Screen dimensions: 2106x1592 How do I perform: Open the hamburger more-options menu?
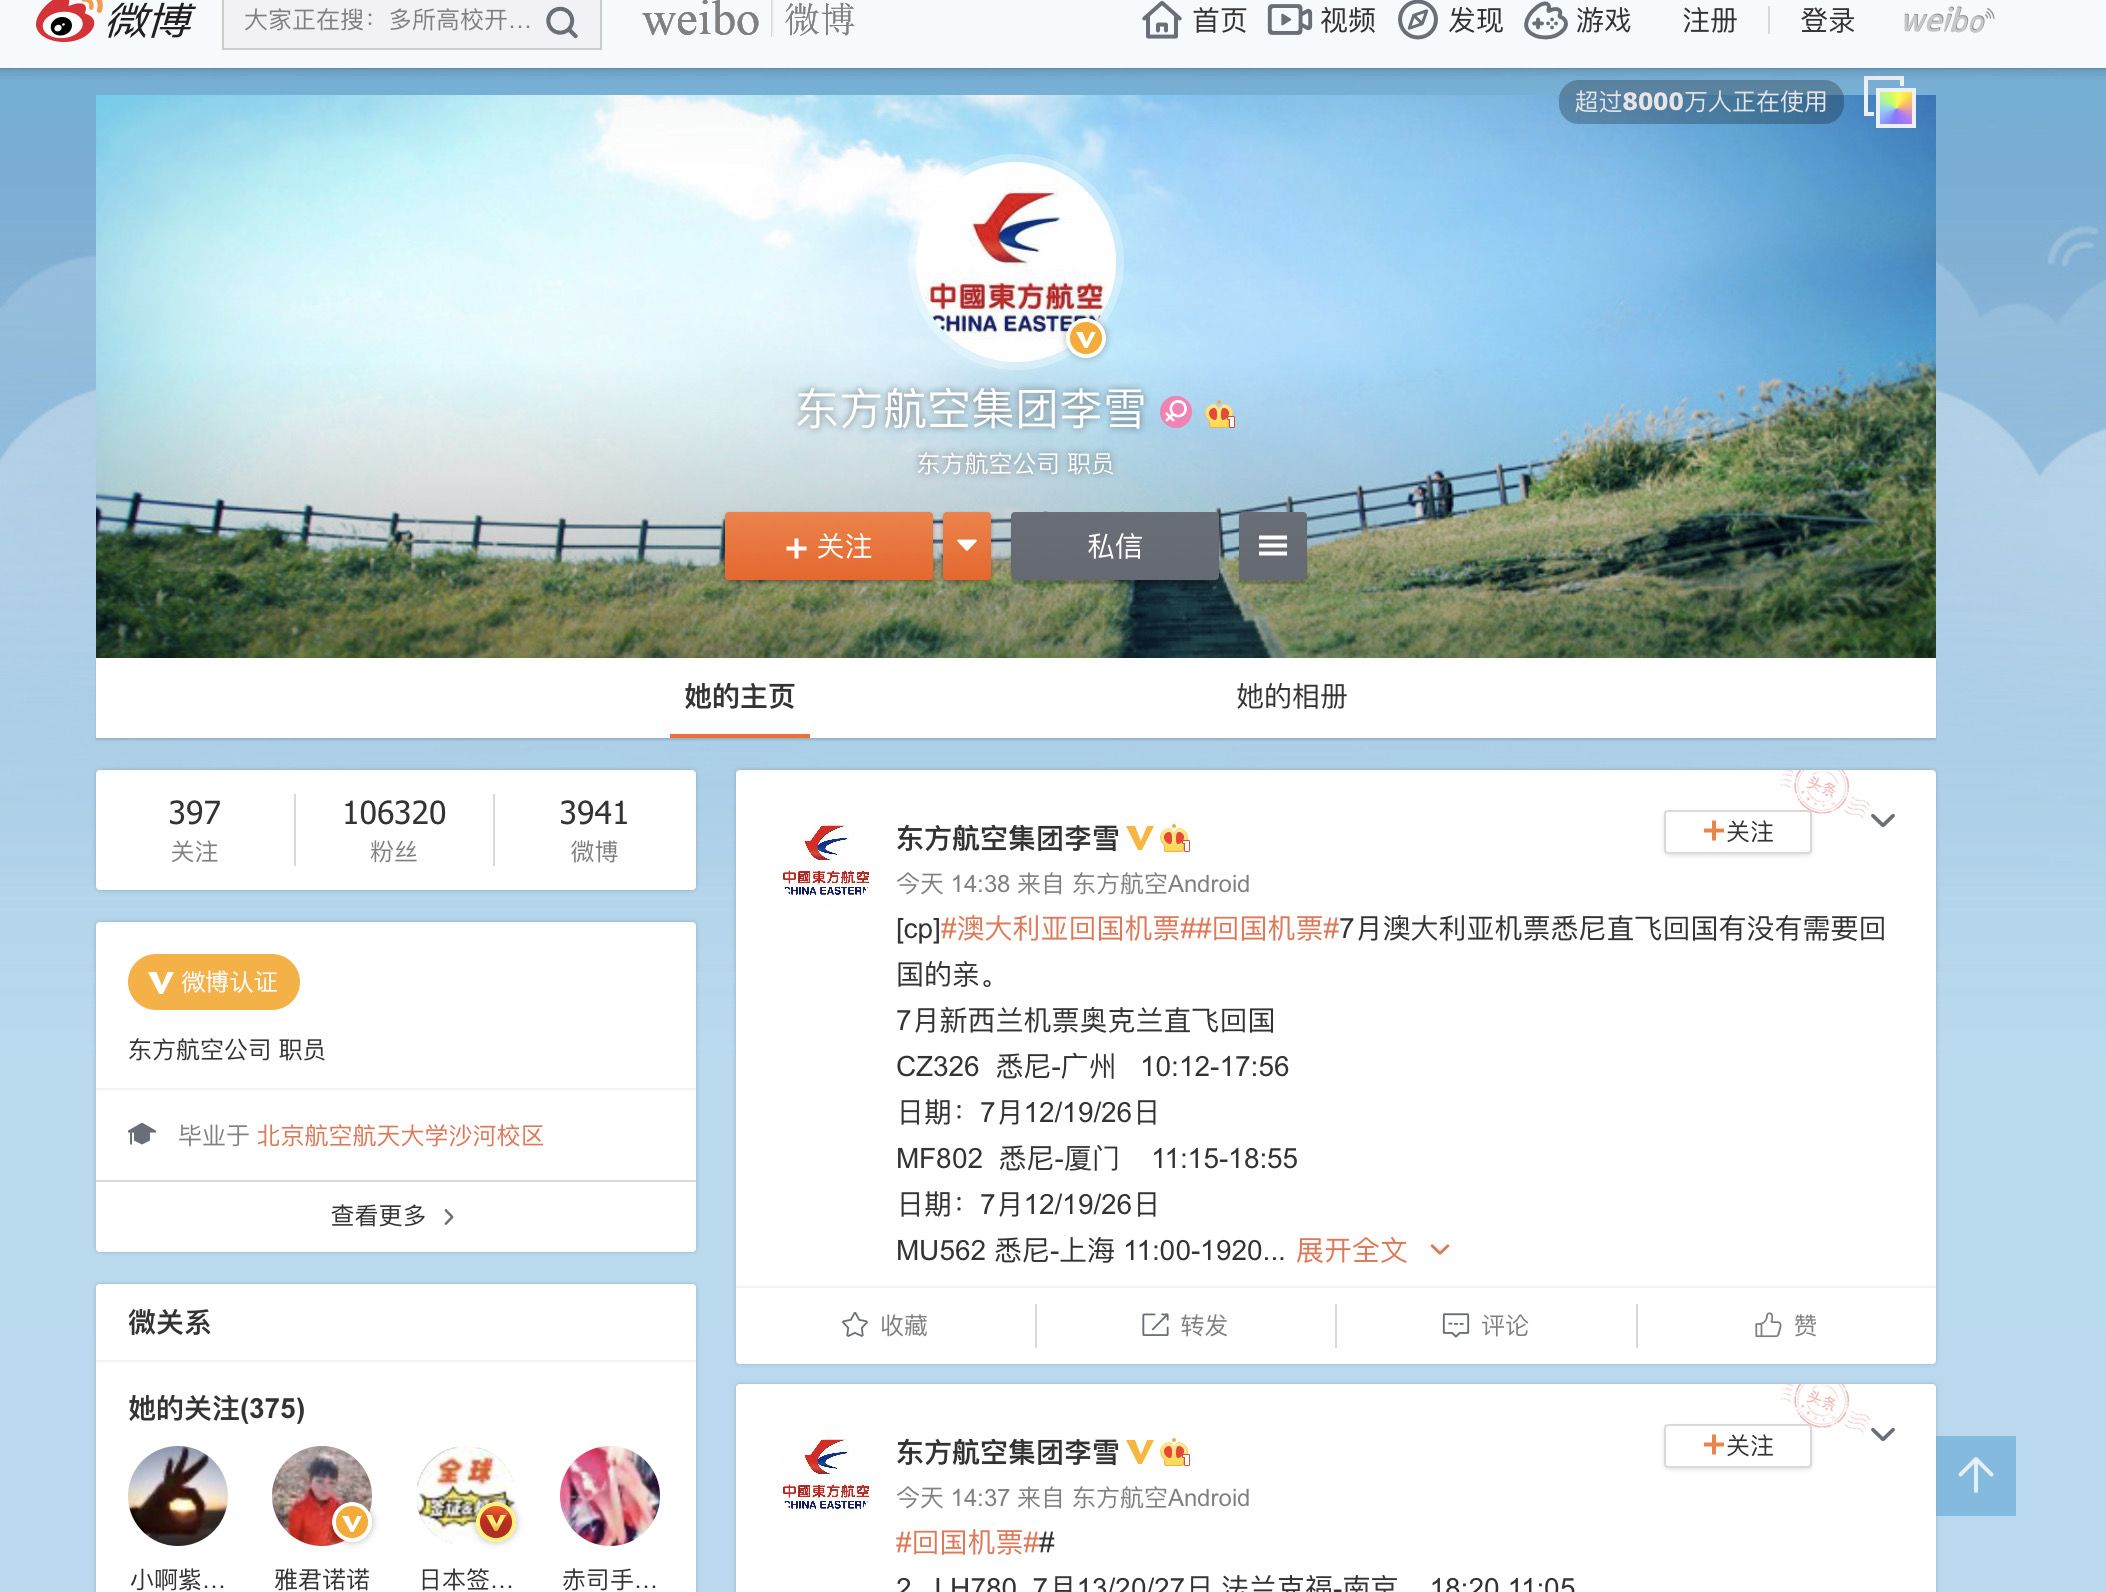tap(1272, 546)
